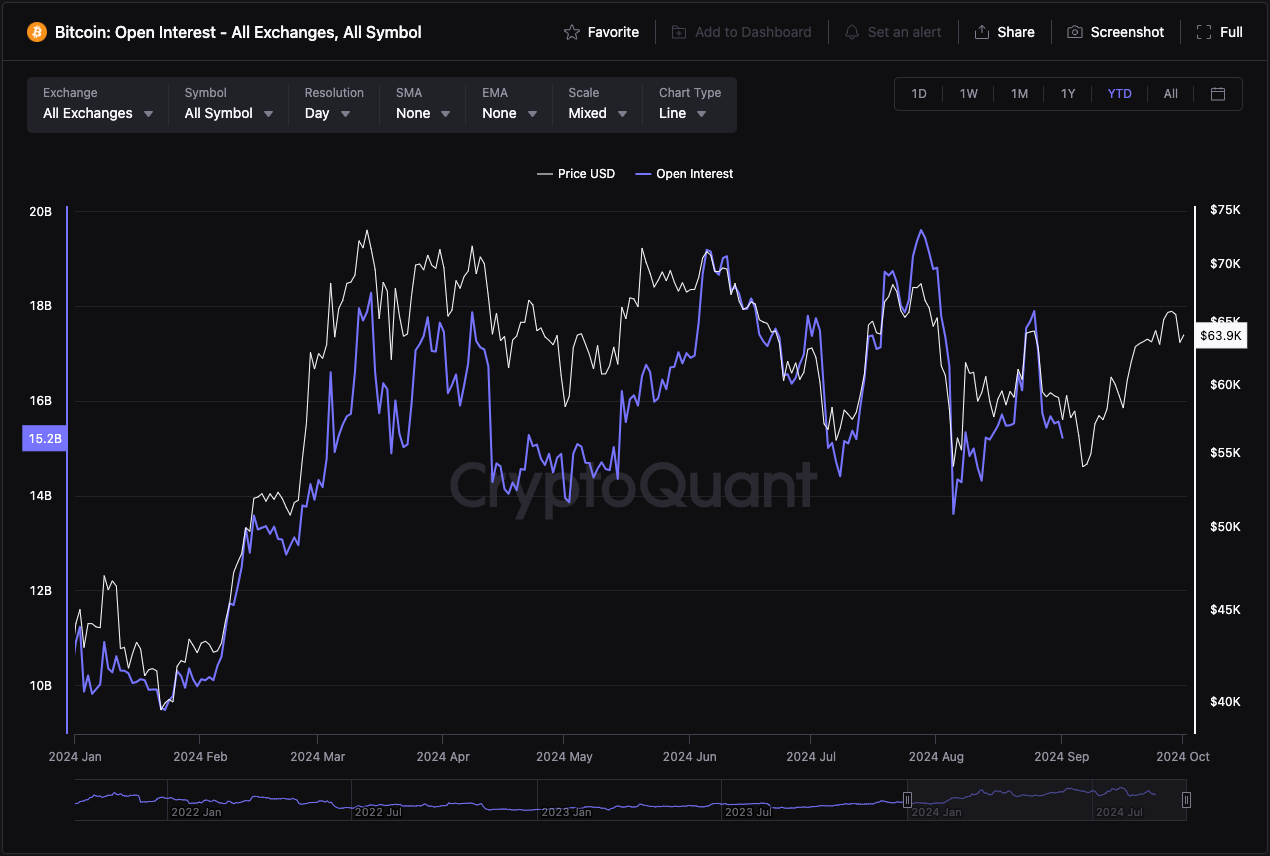Image resolution: width=1270 pixels, height=856 pixels.
Task: Click the $60K right axis label
Action: click(x=1225, y=385)
